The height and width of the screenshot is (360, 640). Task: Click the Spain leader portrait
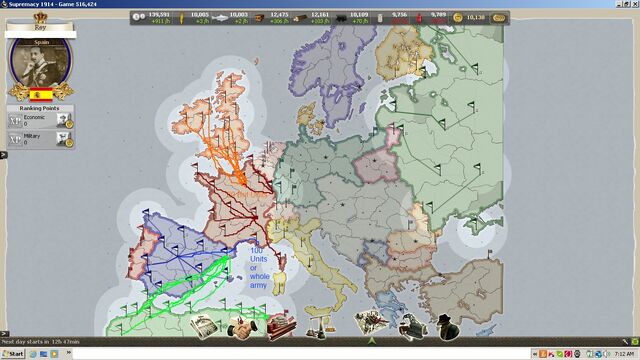pos(40,62)
